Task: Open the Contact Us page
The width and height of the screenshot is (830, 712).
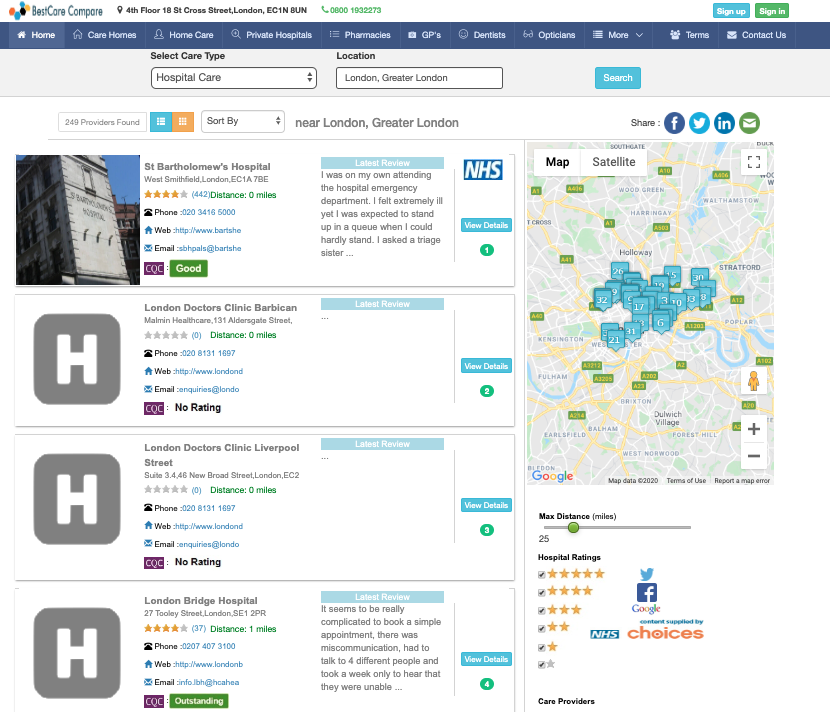Action: 756,35
